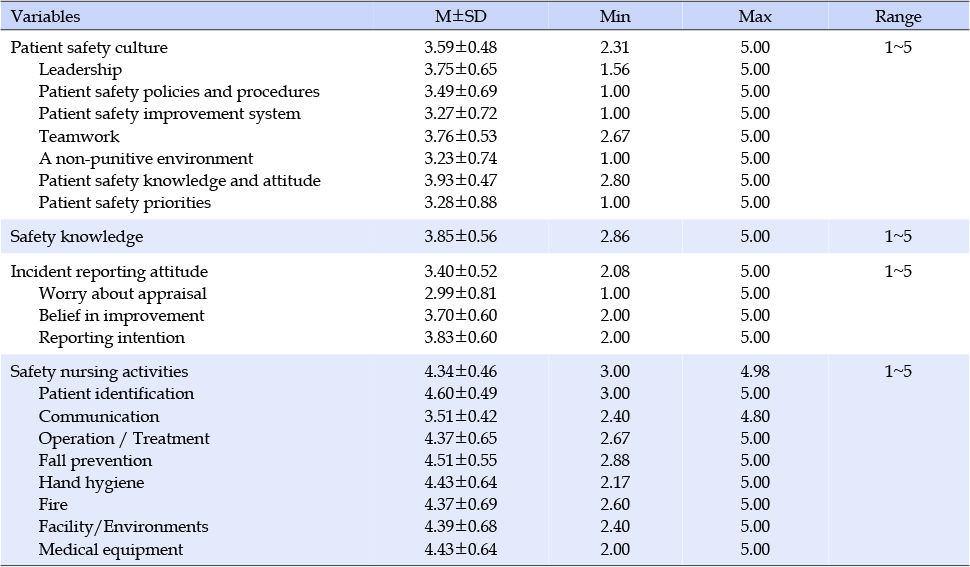970x567 pixels.
Task: Select the 'Safety knowledge' row label
Action: (x=77, y=237)
